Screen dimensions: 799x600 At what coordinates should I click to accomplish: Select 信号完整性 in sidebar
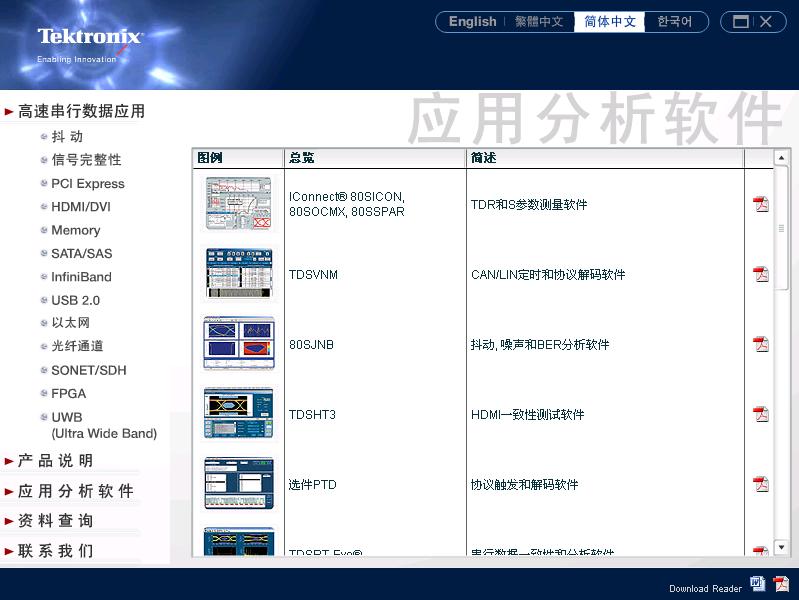click(x=86, y=160)
